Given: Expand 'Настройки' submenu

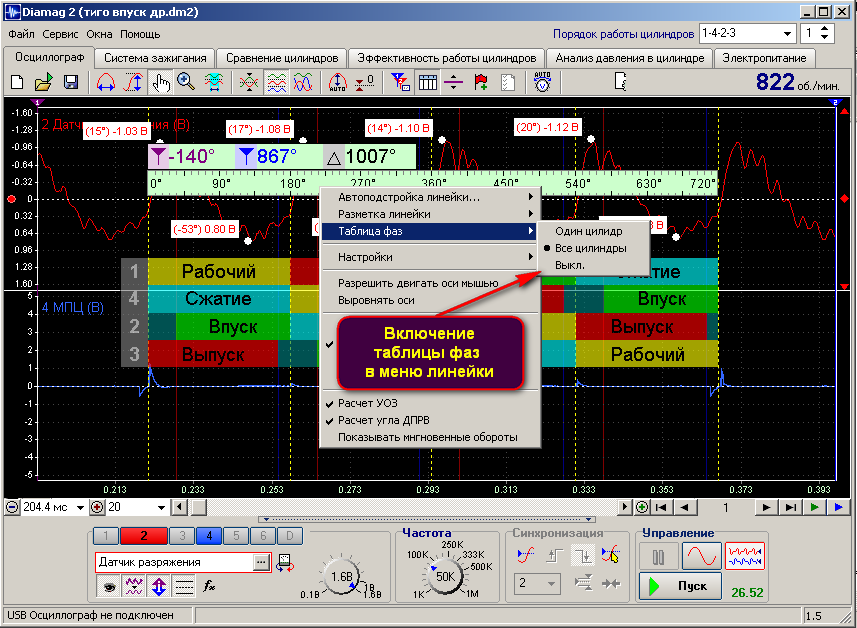Looking at the screenshot, I should 431,257.
